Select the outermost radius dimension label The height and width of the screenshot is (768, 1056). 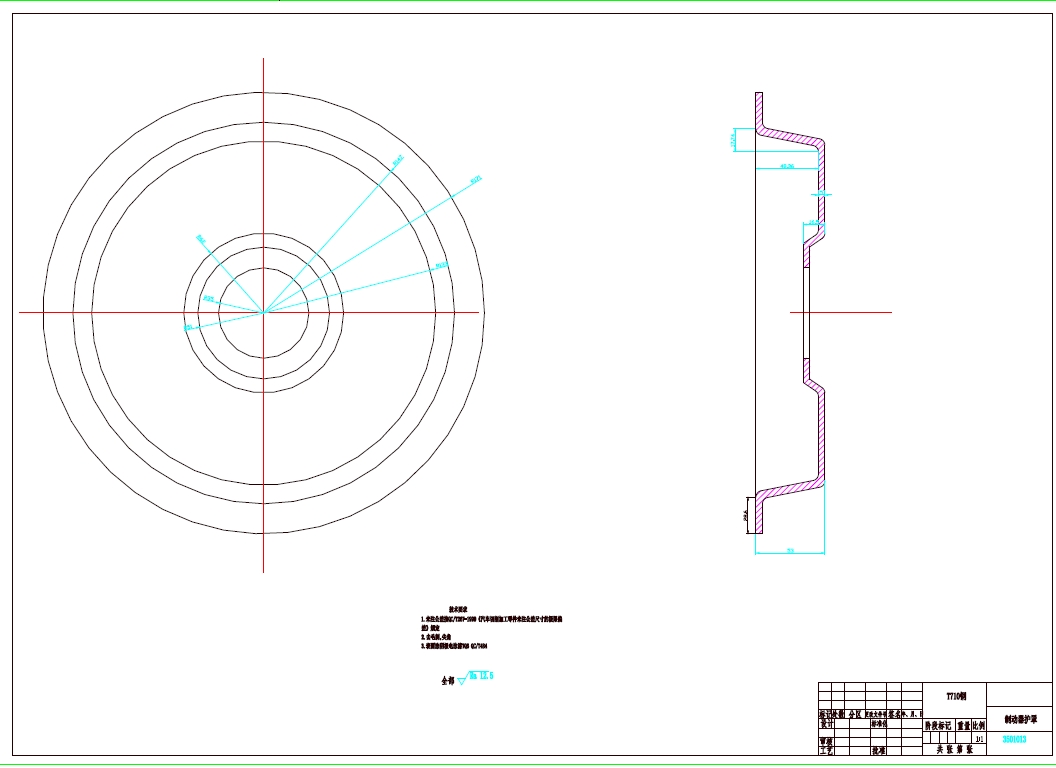(x=476, y=180)
